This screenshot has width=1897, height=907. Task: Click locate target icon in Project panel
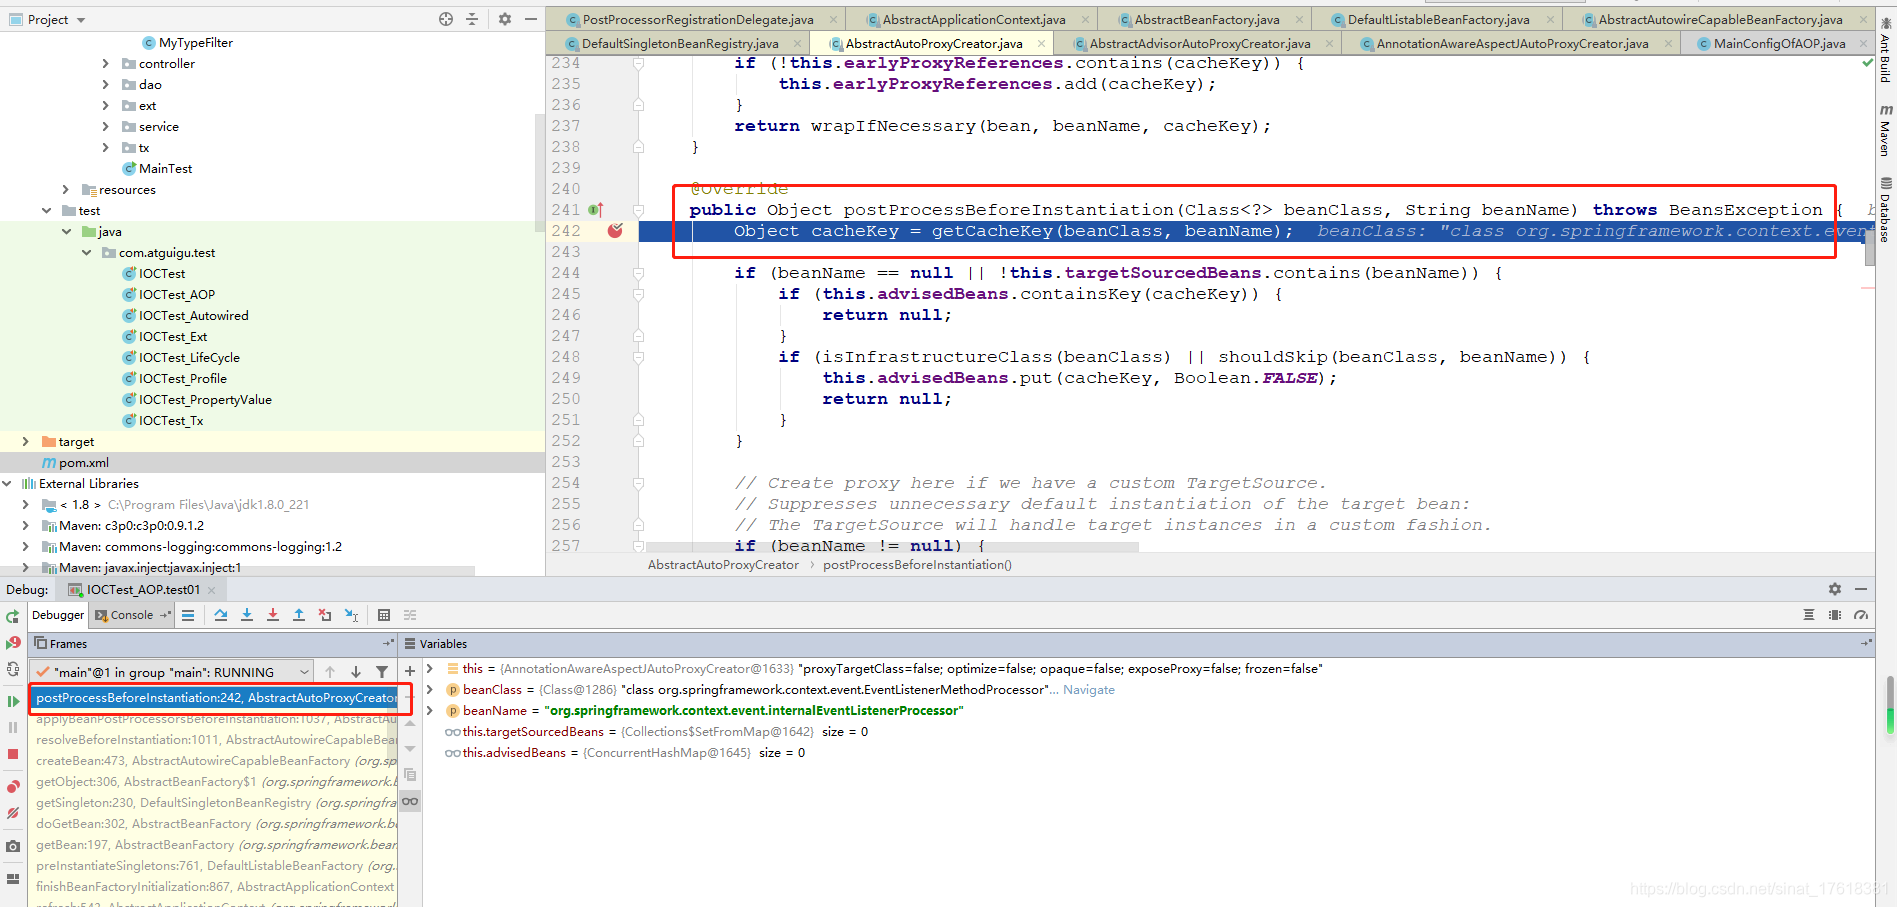[446, 19]
